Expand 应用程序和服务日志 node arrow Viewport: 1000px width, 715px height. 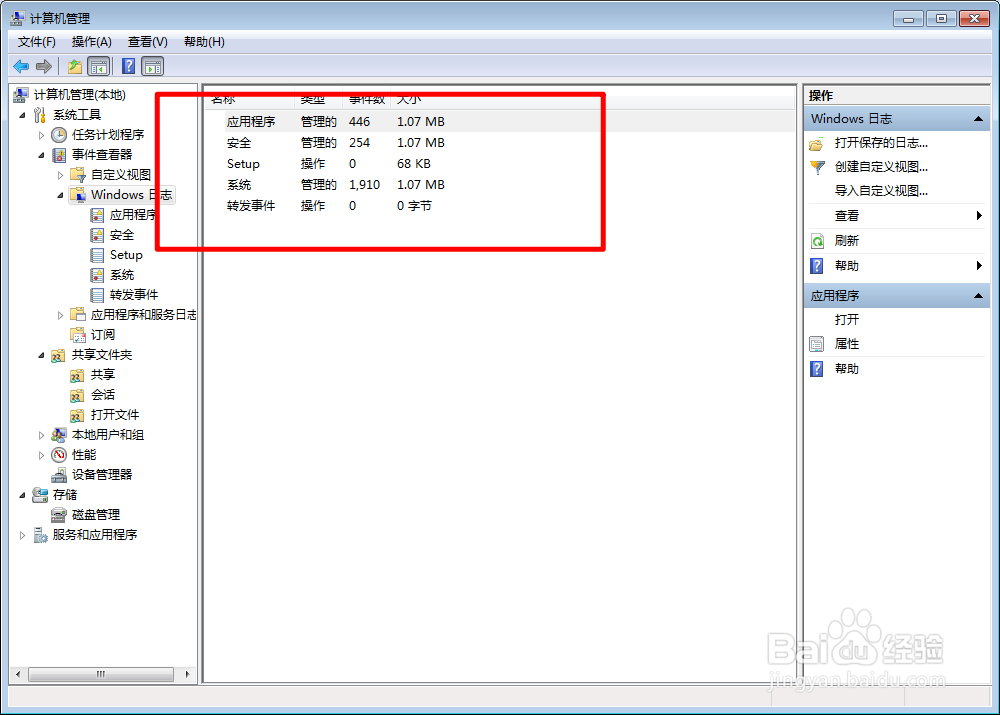click(61, 315)
